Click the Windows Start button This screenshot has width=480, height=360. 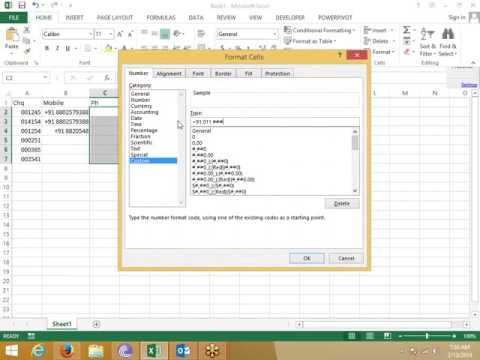click(11, 351)
